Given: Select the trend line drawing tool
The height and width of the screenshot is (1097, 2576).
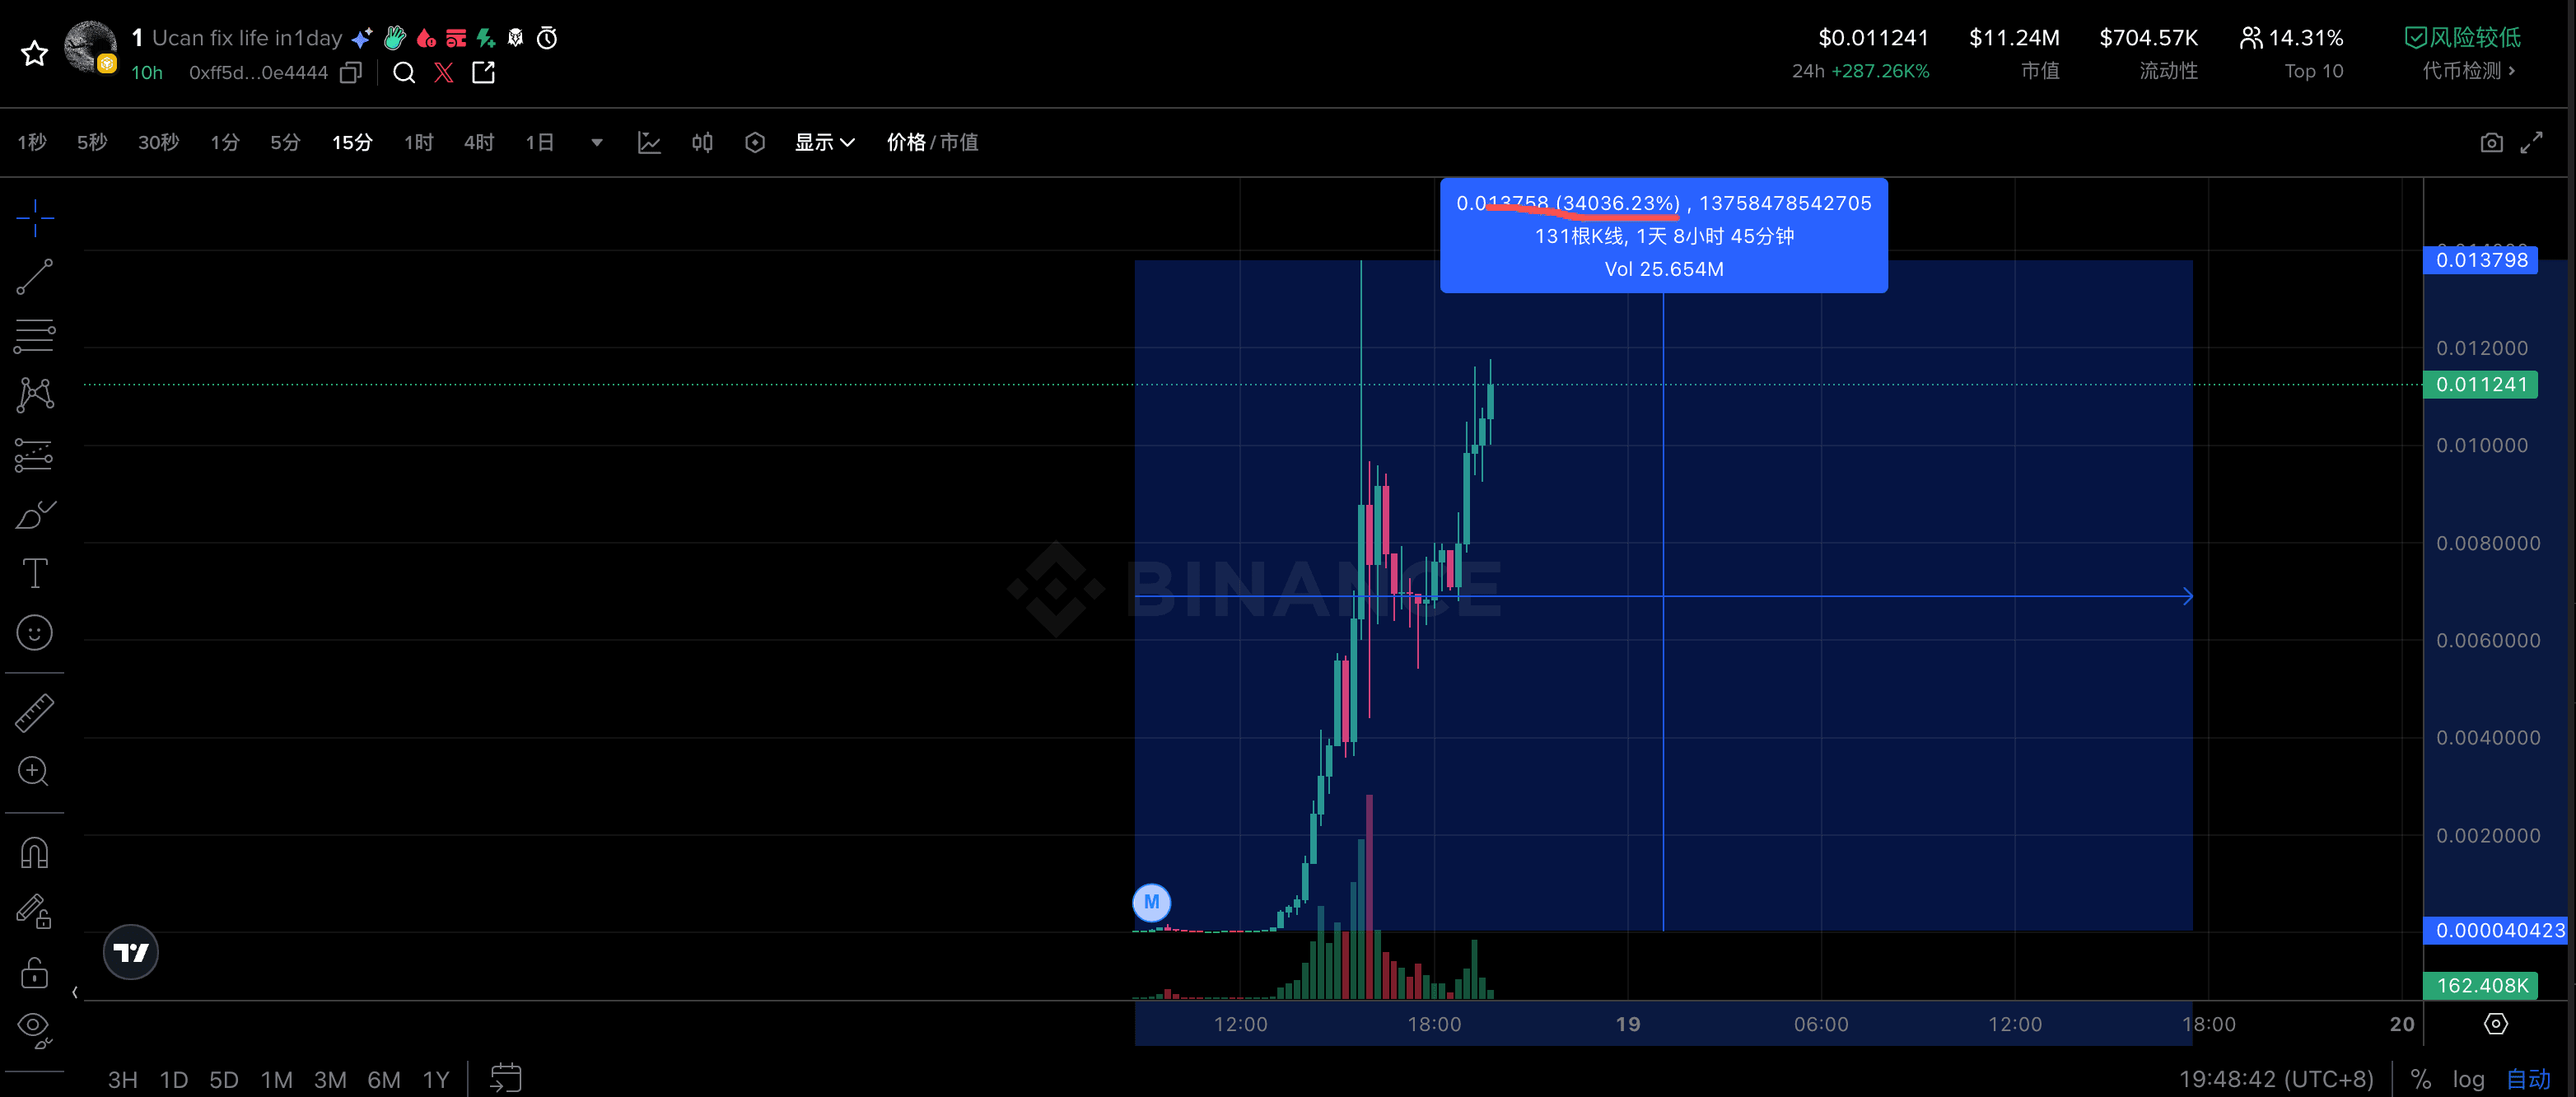Looking at the screenshot, I should pos(34,277).
